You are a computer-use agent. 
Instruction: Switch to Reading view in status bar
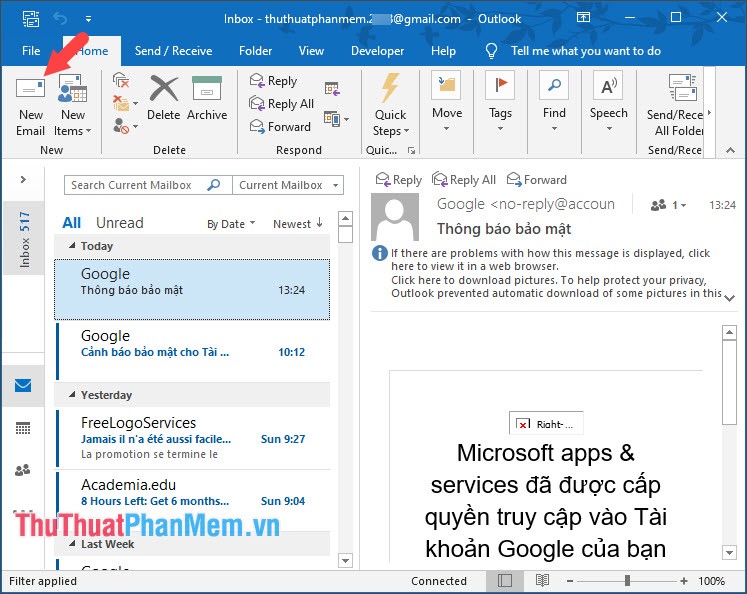[542, 581]
